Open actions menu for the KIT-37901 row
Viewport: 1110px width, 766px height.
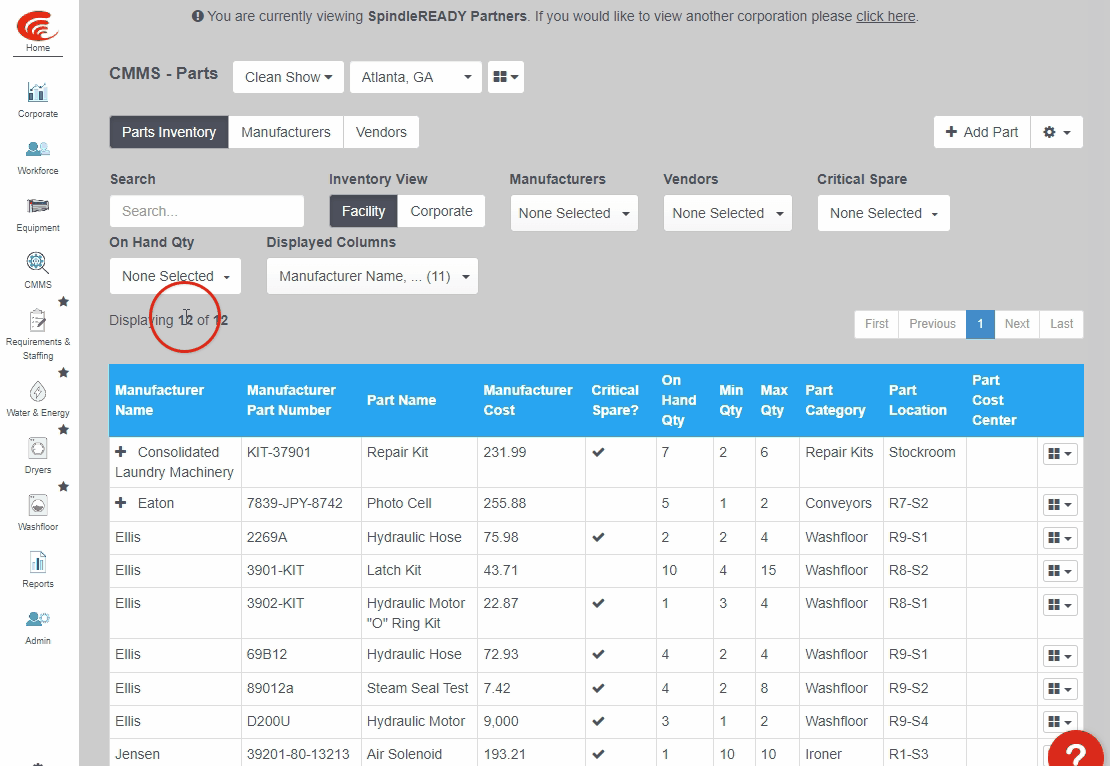[1060, 454]
